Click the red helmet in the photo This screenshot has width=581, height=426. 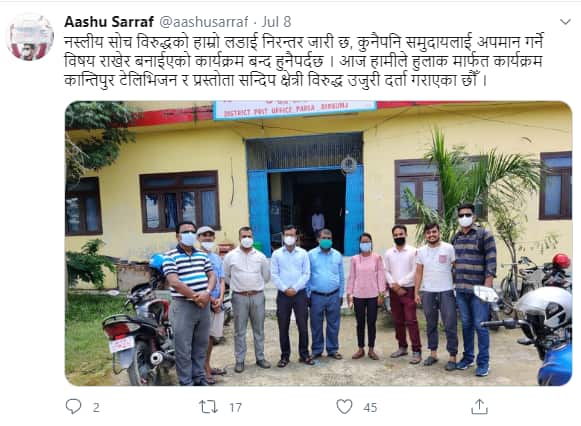[562, 261]
